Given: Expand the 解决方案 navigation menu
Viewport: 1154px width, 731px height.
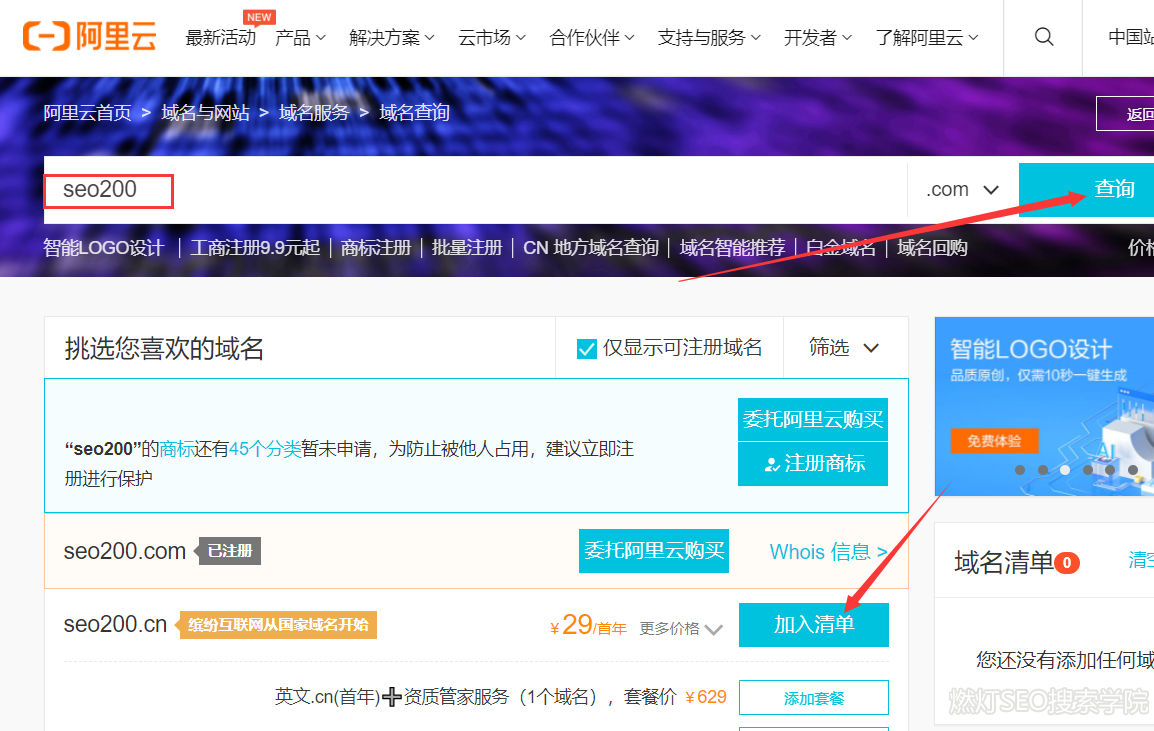Looking at the screenshot, I should [392, 38].
